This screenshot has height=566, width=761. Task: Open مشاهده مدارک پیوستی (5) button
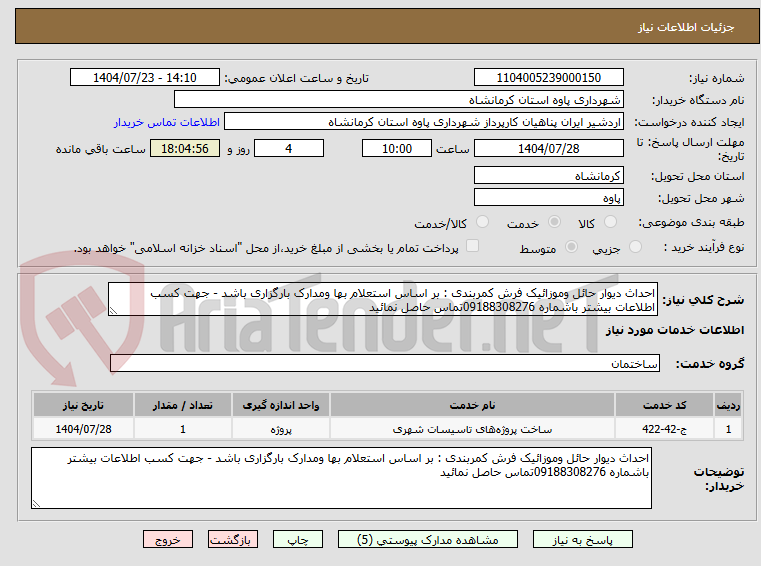[428, 539]
